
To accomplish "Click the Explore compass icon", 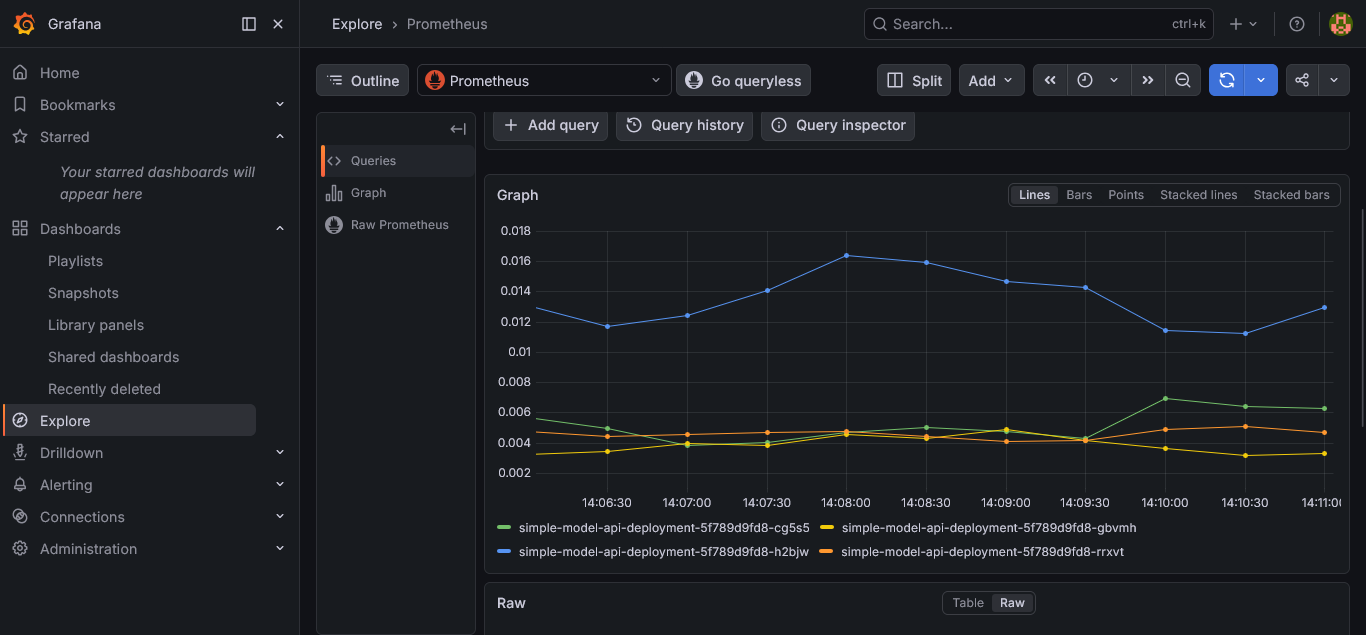I will click(x=20, y=421).
